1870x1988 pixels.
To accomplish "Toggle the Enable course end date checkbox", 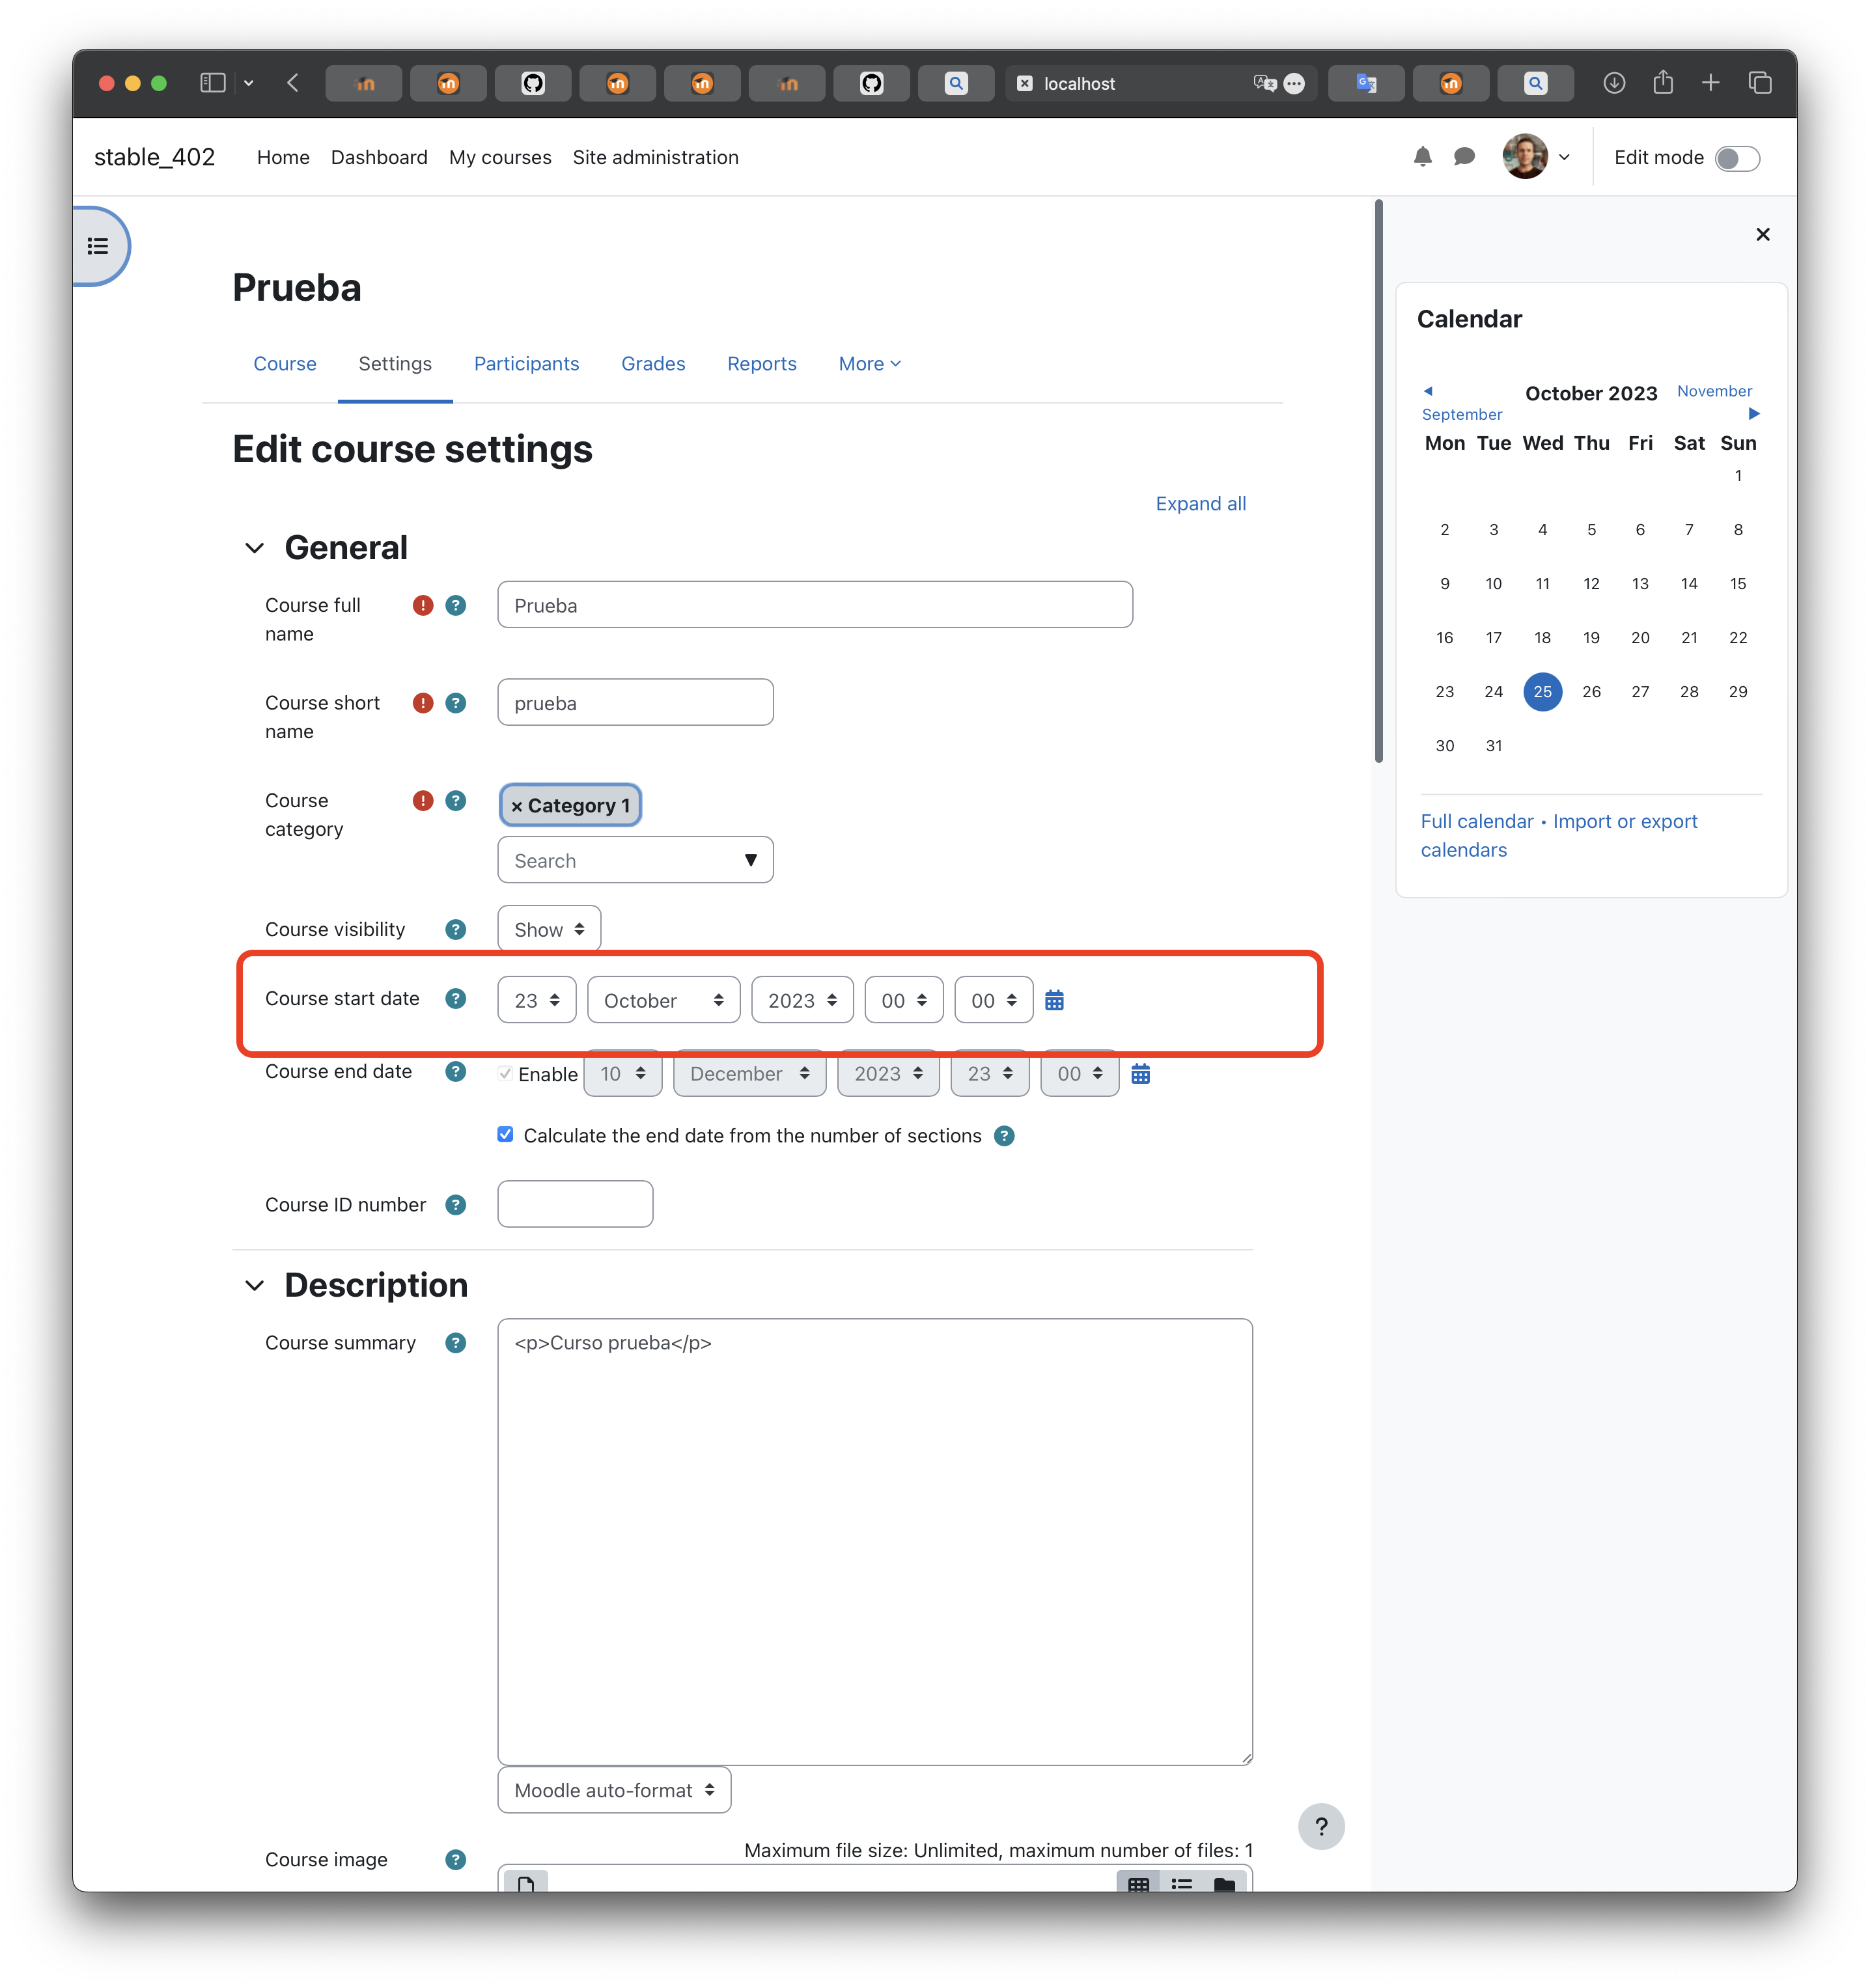I will coord(505,1073).
